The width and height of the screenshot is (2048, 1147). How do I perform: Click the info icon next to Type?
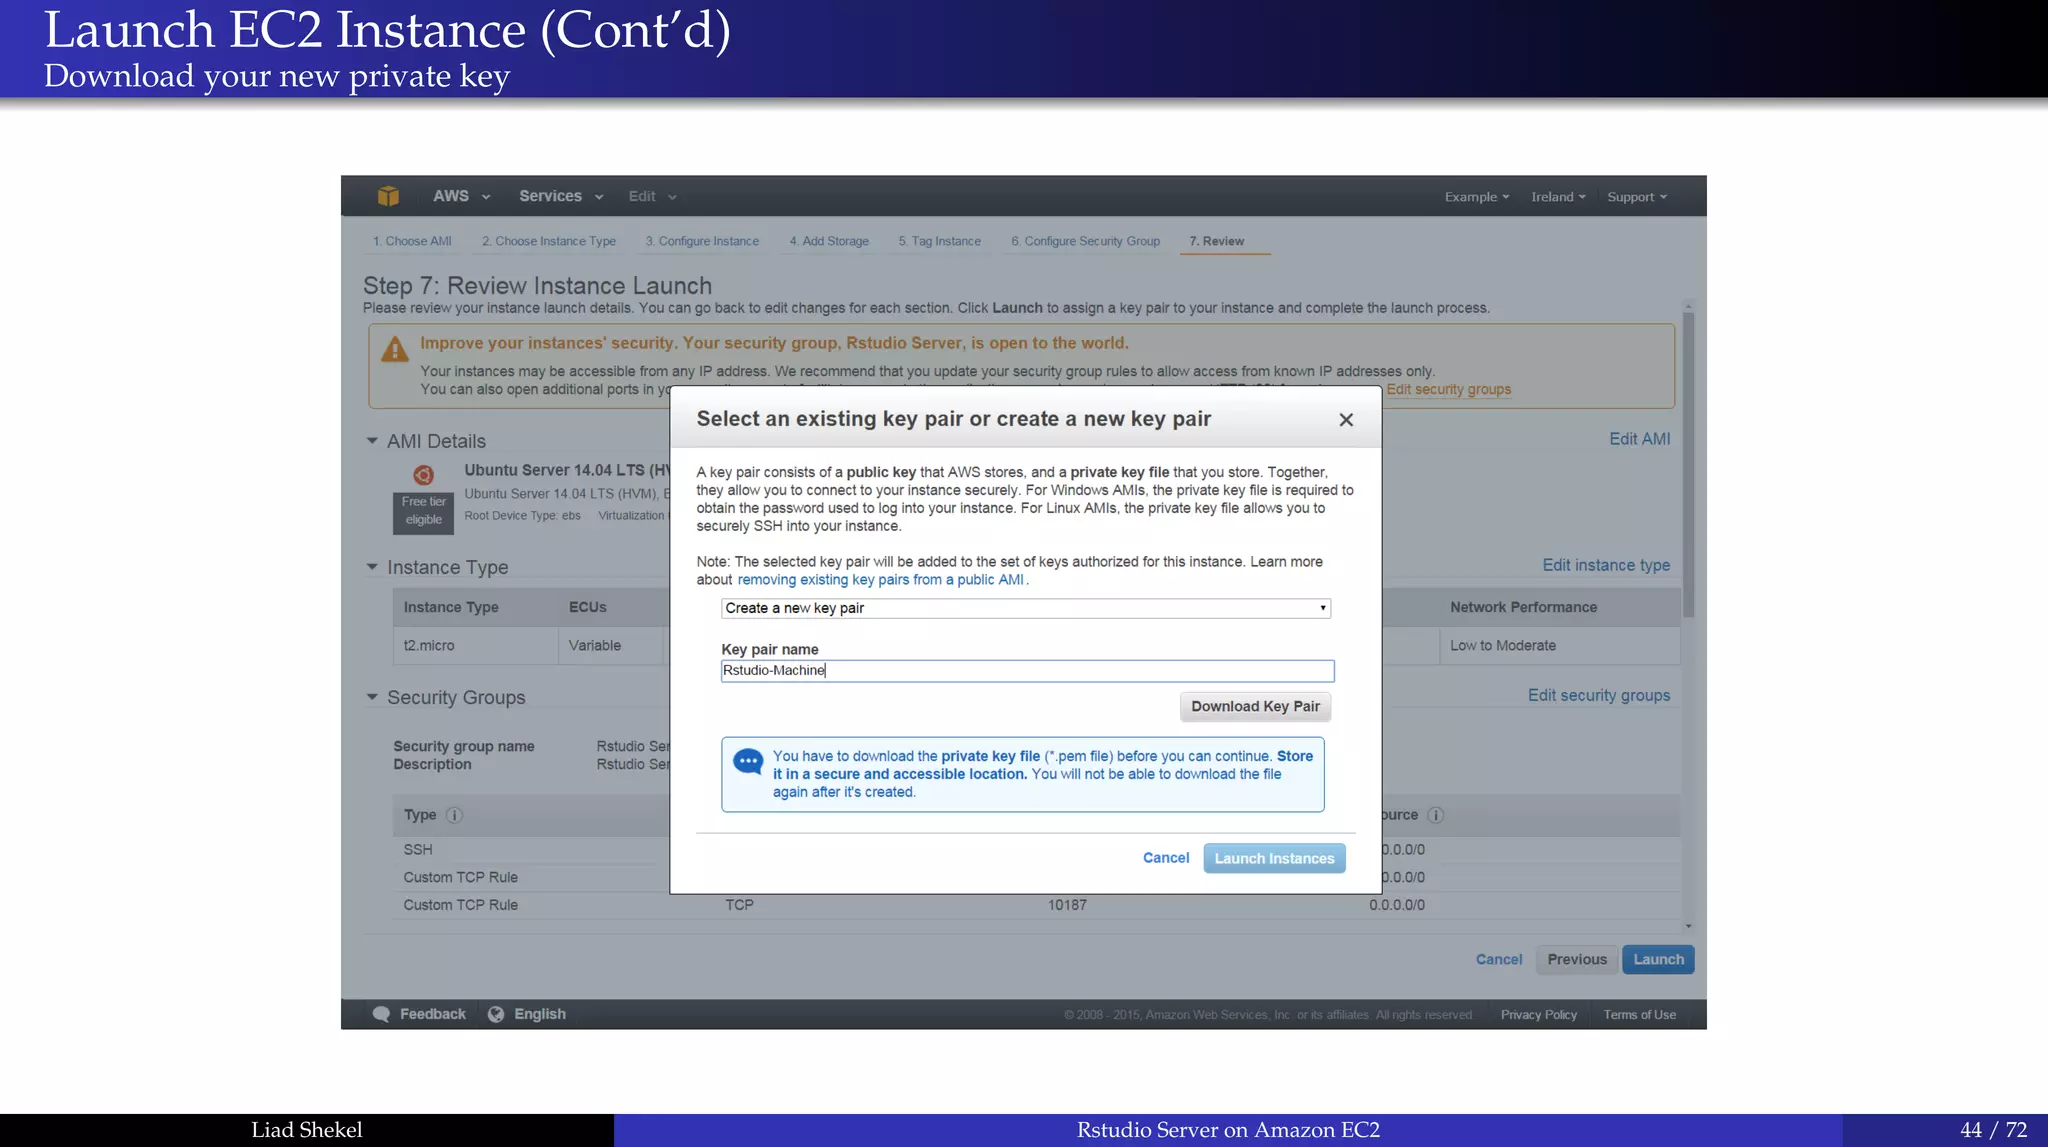454,815
